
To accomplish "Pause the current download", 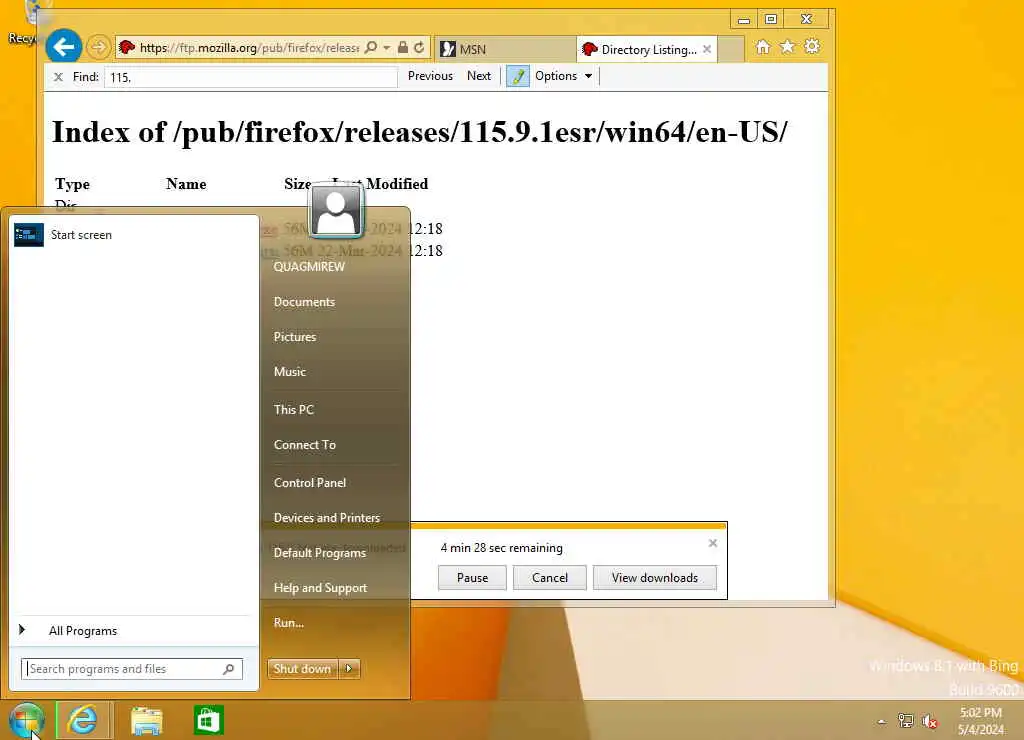I will coord(472,577).
